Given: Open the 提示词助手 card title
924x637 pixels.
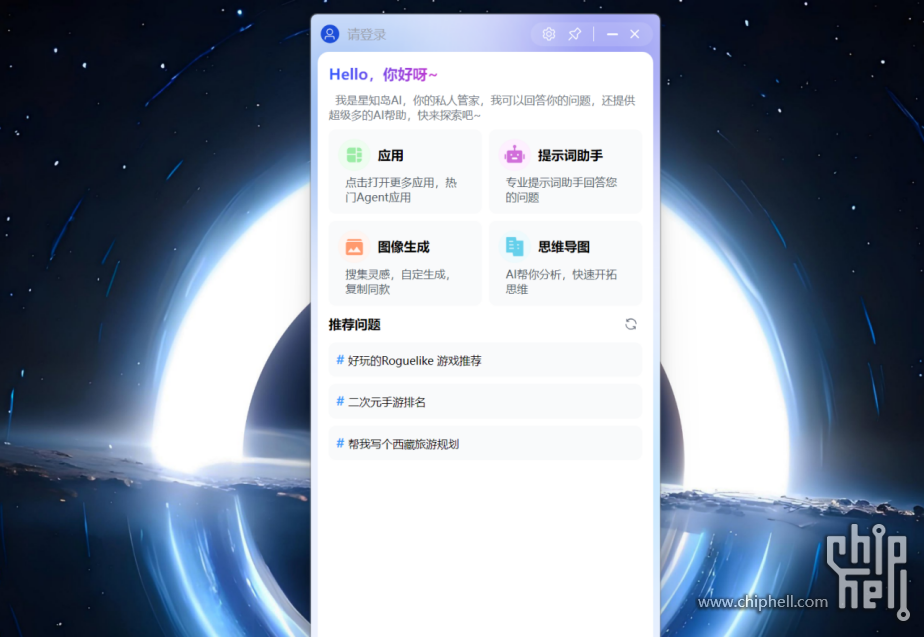Looking at the screenshot, I should [570, 156].
